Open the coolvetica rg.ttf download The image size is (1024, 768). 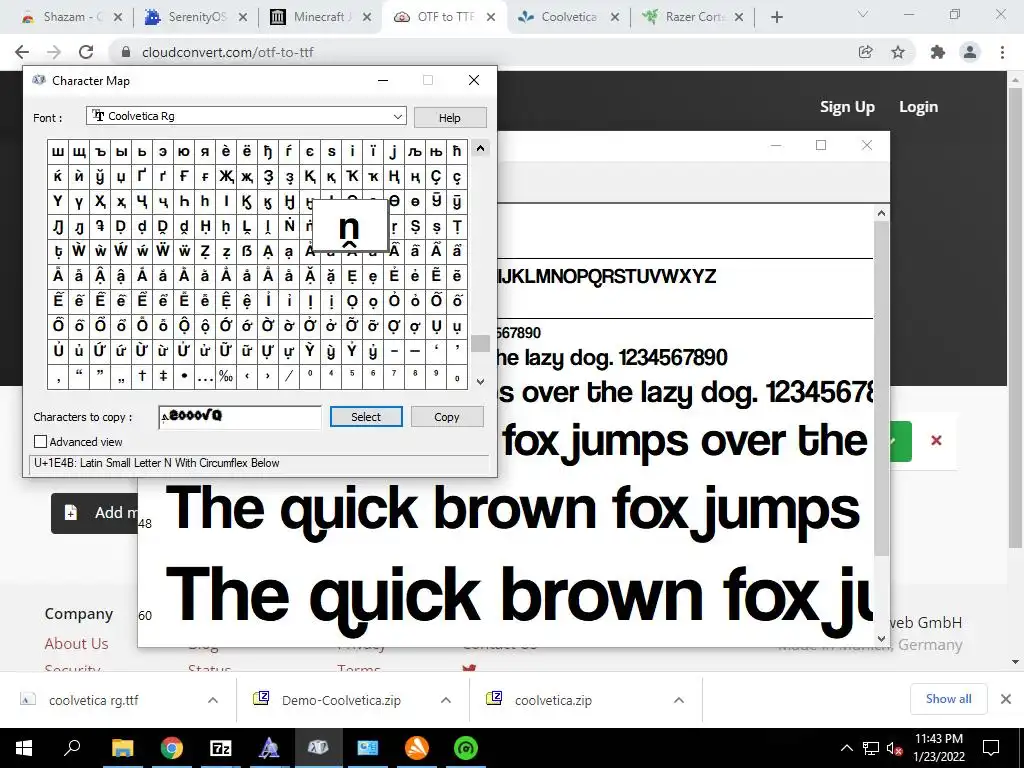[93, 700]
